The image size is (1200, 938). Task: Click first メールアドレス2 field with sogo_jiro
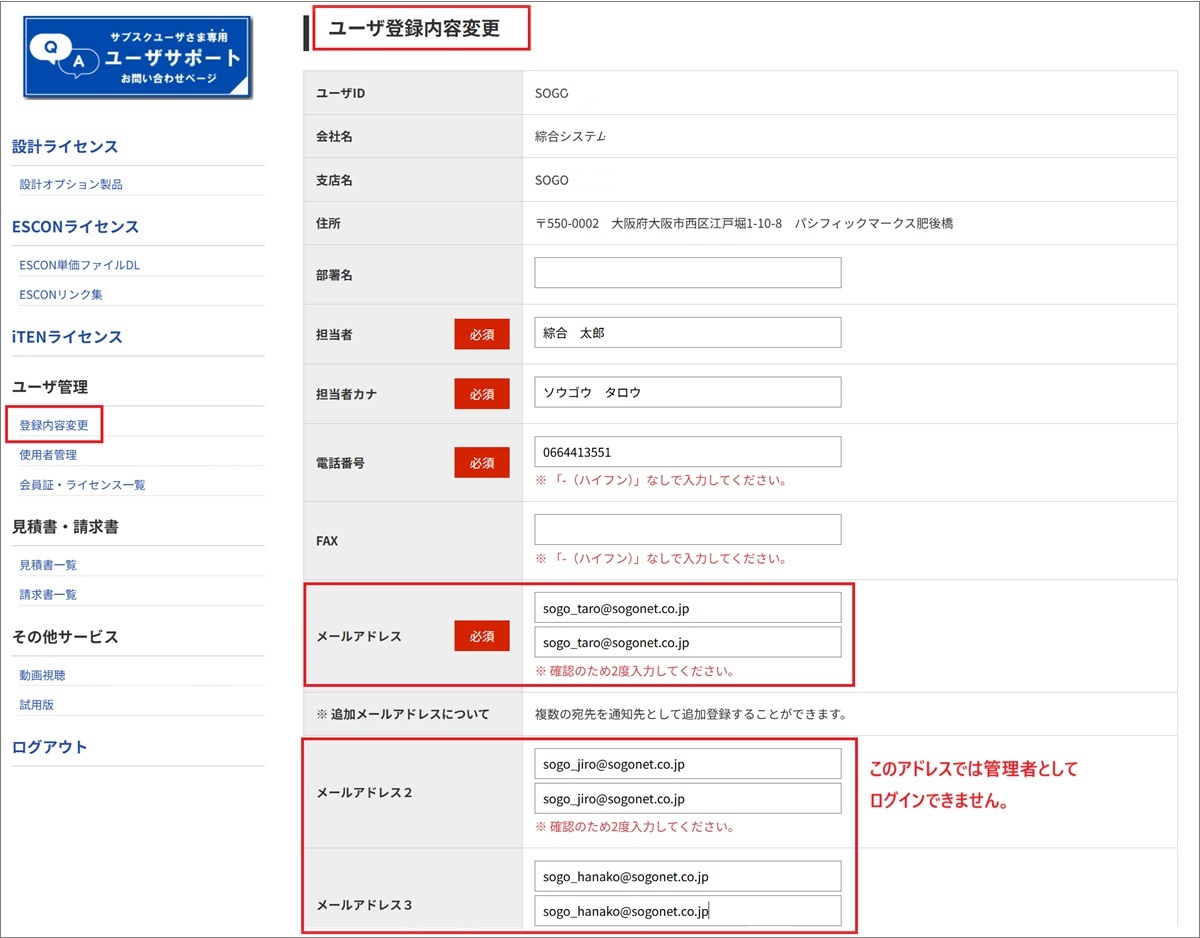point(687,764)
